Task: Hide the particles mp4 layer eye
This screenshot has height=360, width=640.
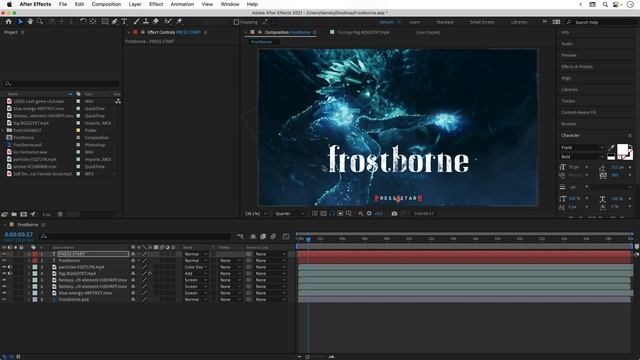Action: [4, 267]
